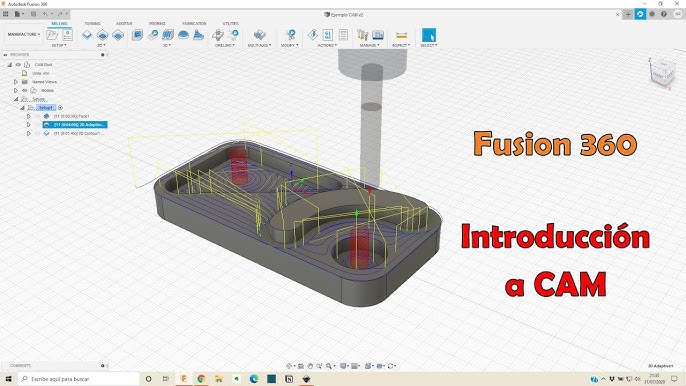The width and height of the screenshot is (686, 386).
Task: Collapse the Setups node
Action: point(16,99)
